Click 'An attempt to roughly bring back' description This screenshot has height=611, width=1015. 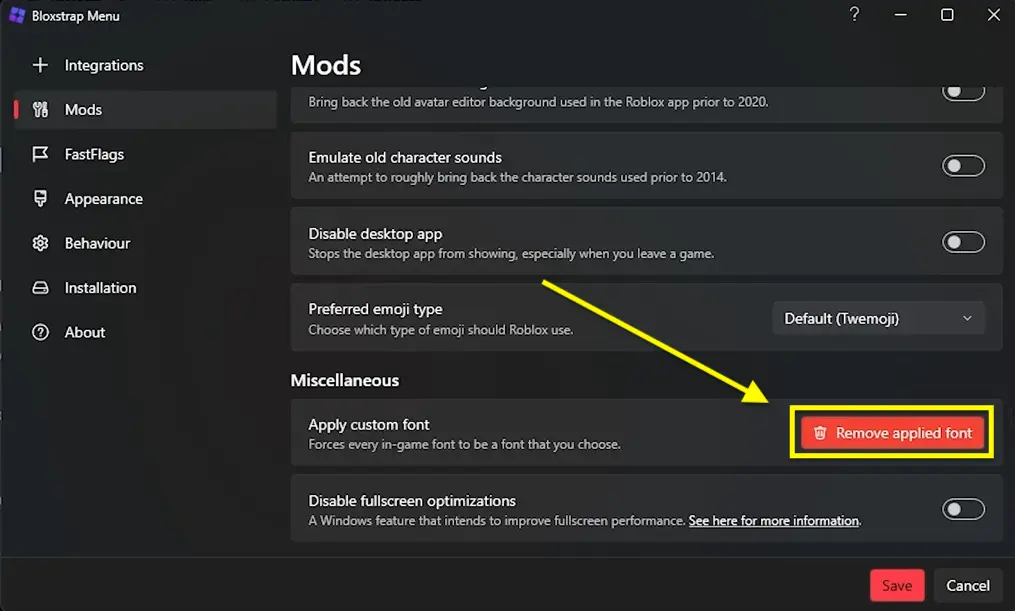(518, 177)
